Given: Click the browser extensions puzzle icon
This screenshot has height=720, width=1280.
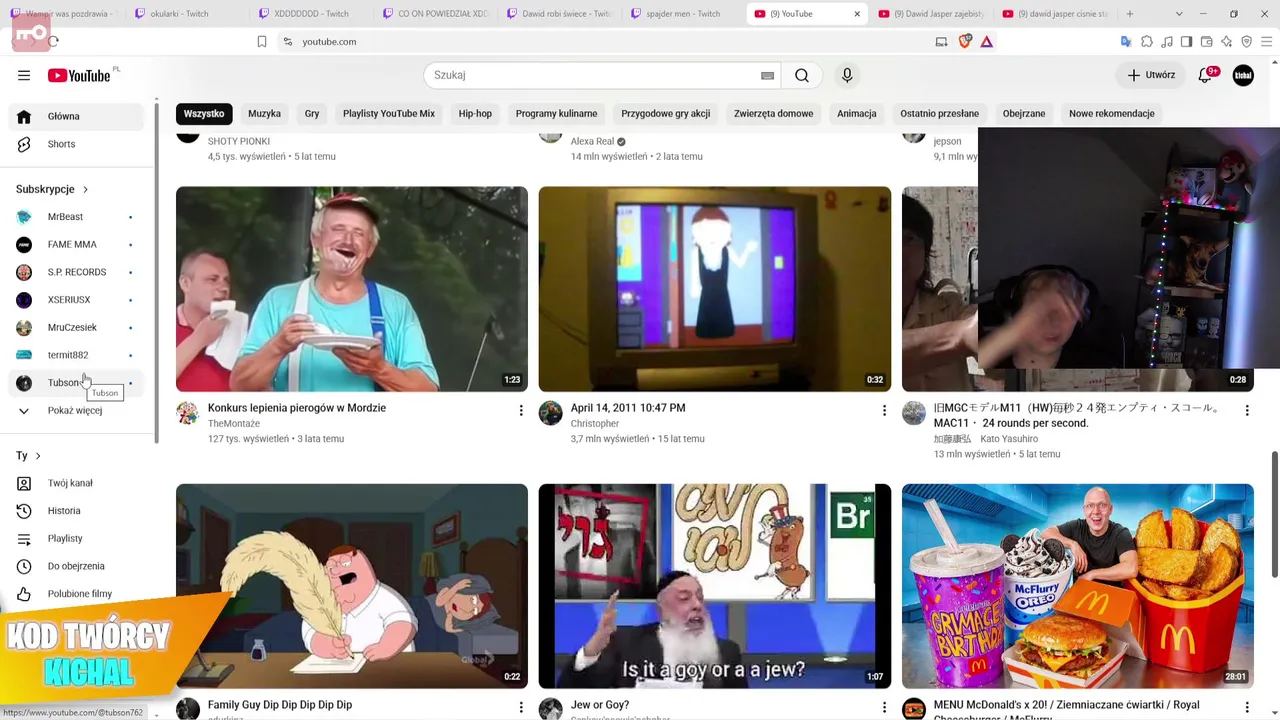Looking at the screenshot, I should 1147,41.
